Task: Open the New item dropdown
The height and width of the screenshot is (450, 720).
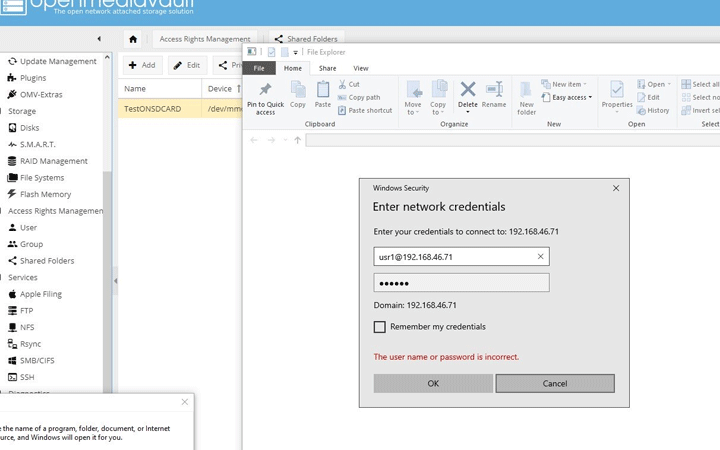Action: pos(564,84)
